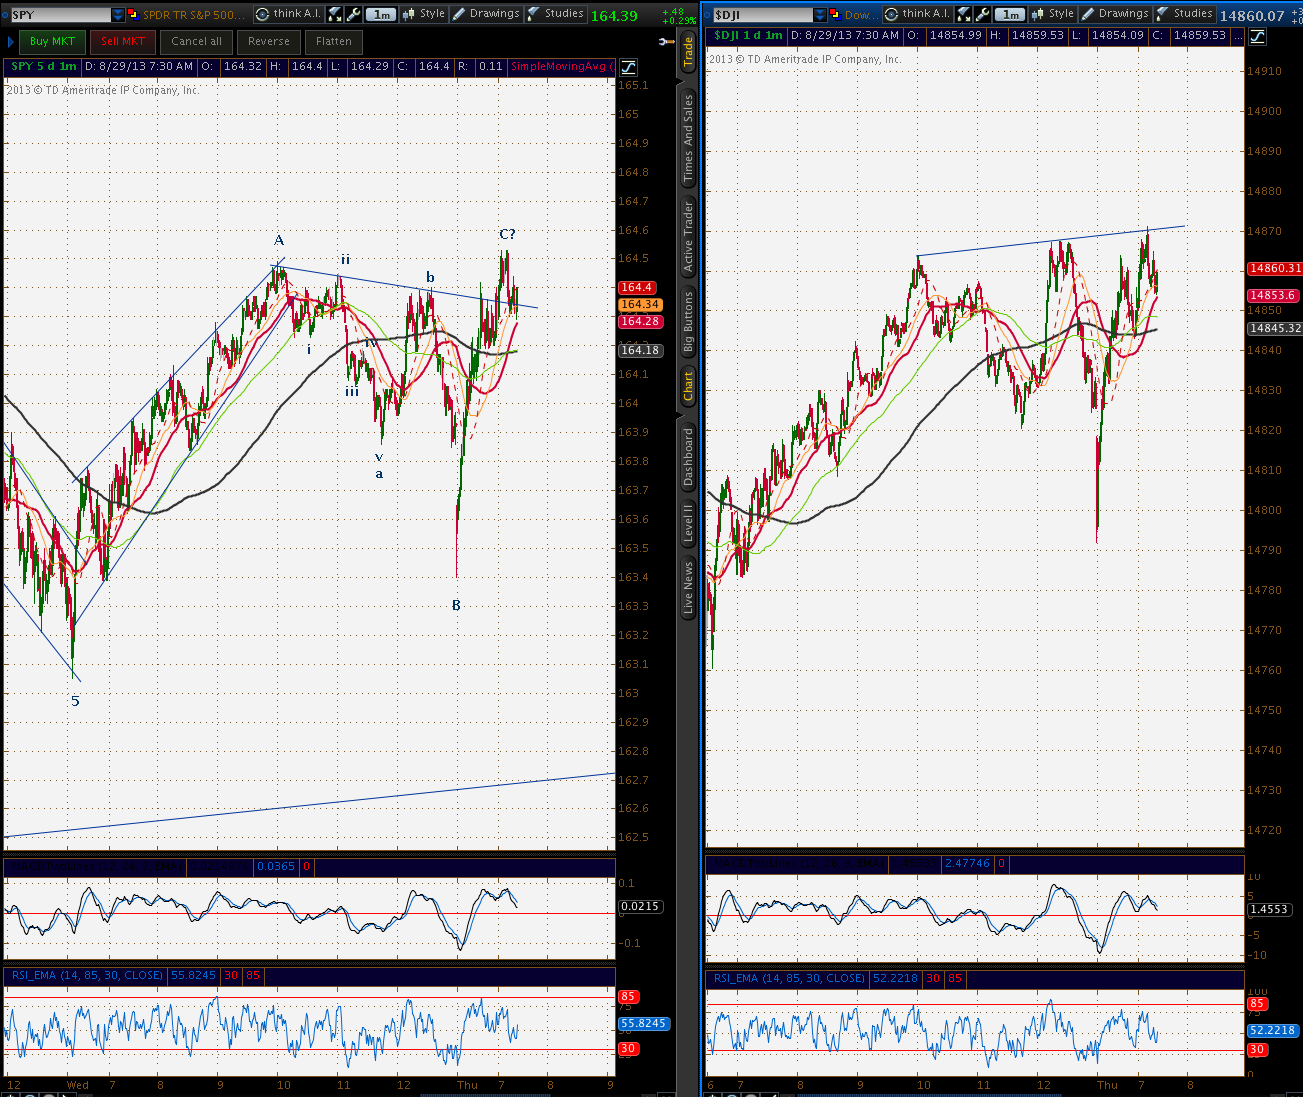Click the color link icon beside SPY symbol
Image resolution: width=1303 pixels, height=1097 pixels.
(133, 15)
